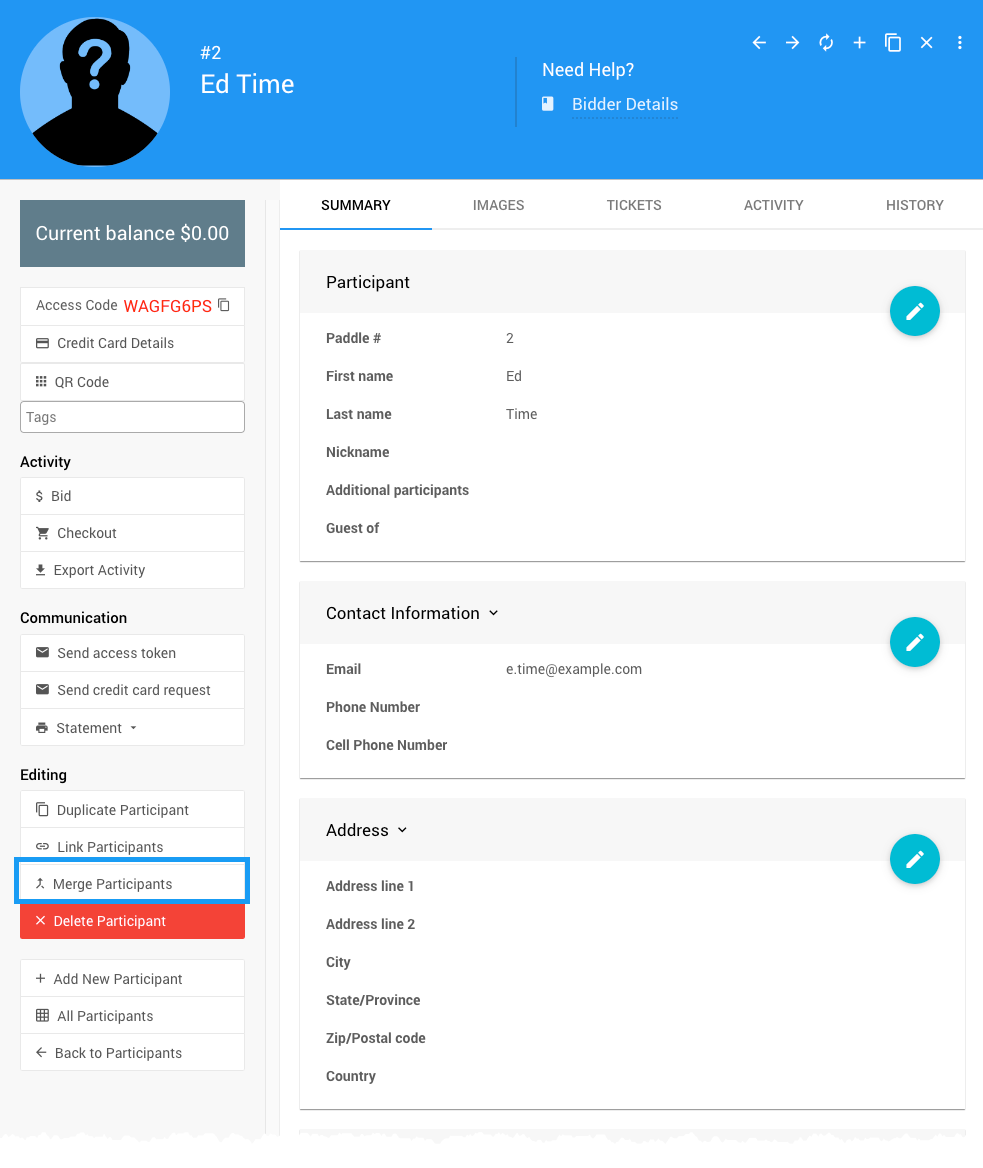
Task: Click into the Tags input field
Action: (132, 417)
